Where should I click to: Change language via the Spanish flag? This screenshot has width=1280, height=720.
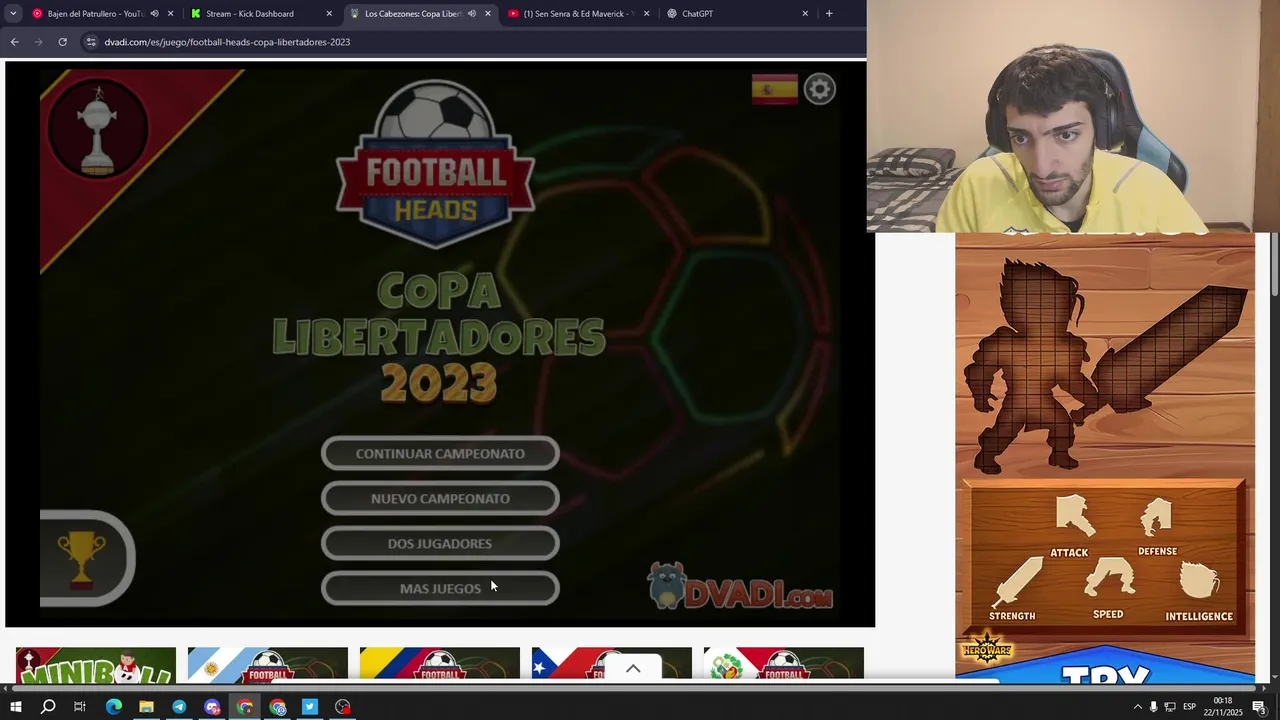point(775,89)
